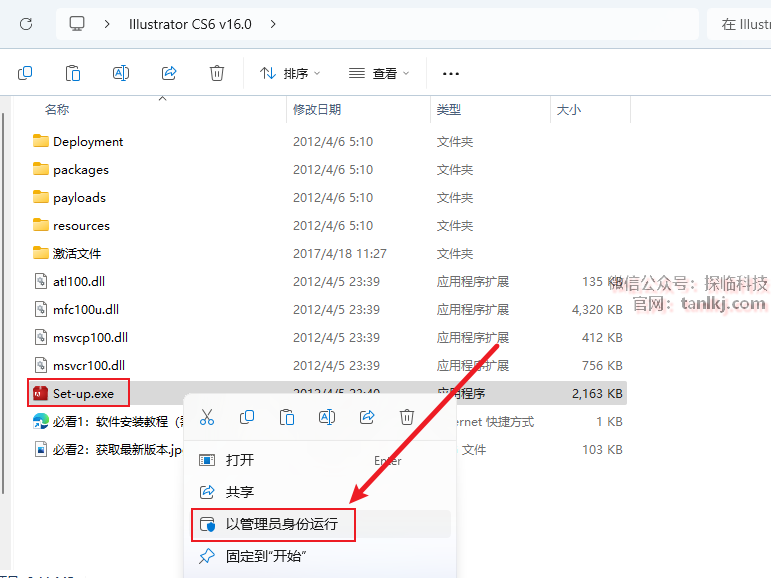The height and width of the screenshot is (578, 771).
Task: Open the three-dots more options menu
Action: pyautogui.click(x=451, y=74)
